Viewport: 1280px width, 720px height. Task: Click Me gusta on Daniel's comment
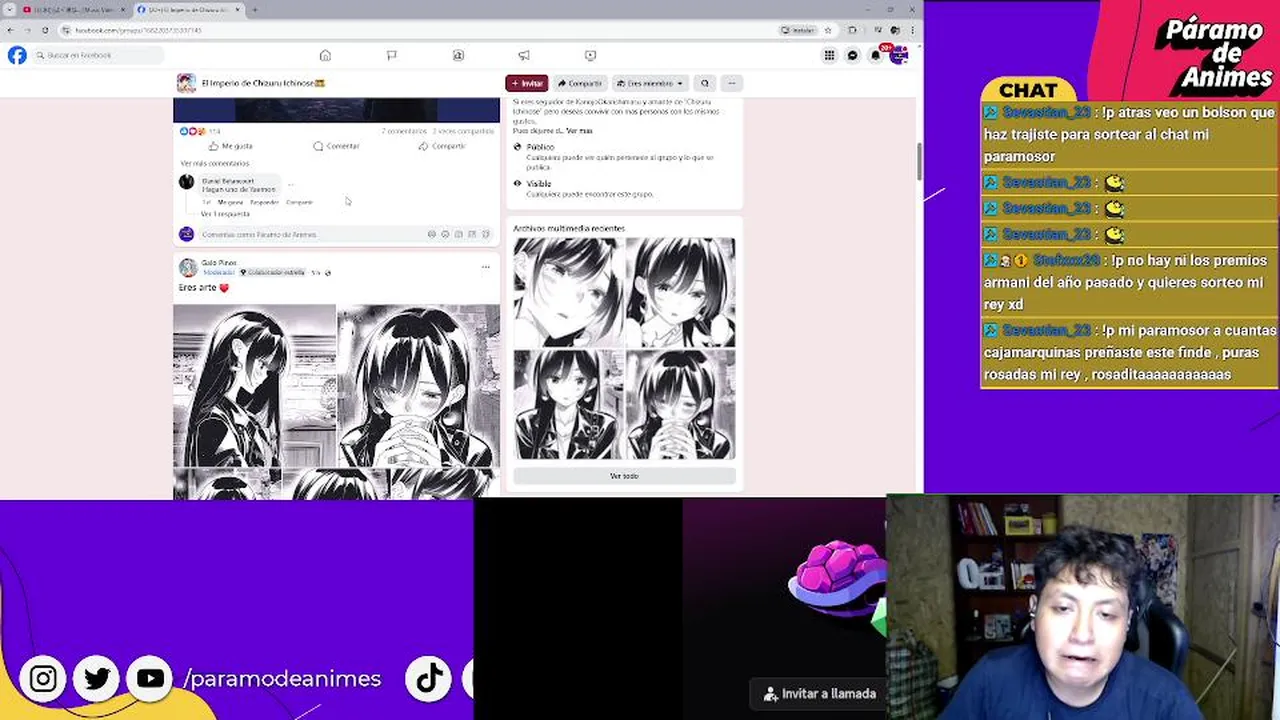pos(230,202)
